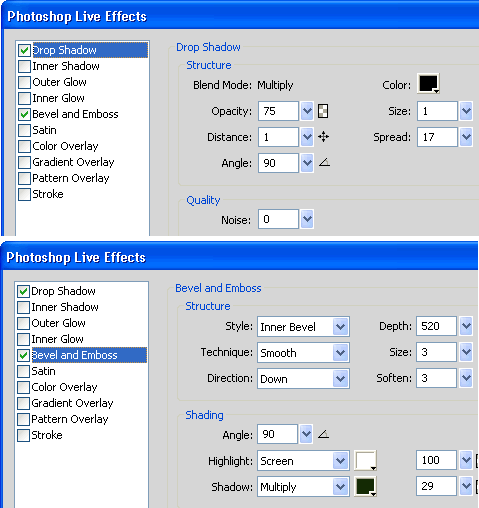The image size is (479, 508).
Task: Open the Spread dropdown arrow
Action: click(x=466, y=137)
